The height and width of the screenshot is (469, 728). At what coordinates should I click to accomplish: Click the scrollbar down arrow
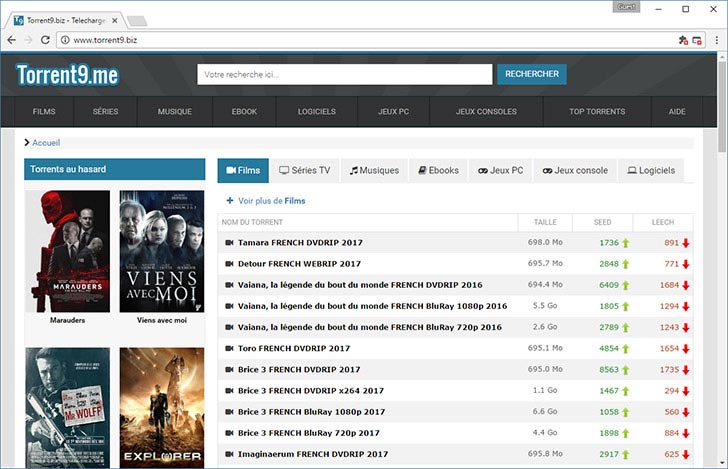point(722,463)
